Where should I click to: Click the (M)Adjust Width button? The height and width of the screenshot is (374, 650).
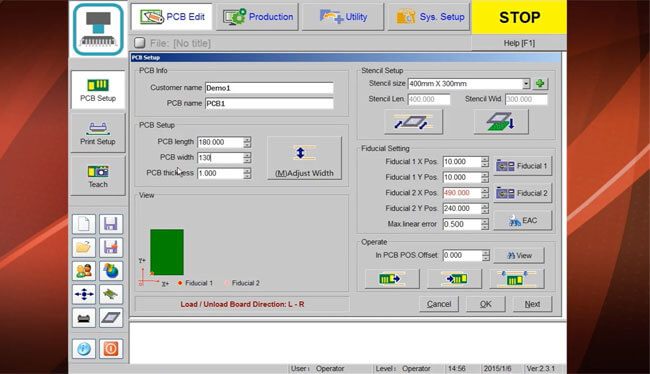(x=304, y=158)
